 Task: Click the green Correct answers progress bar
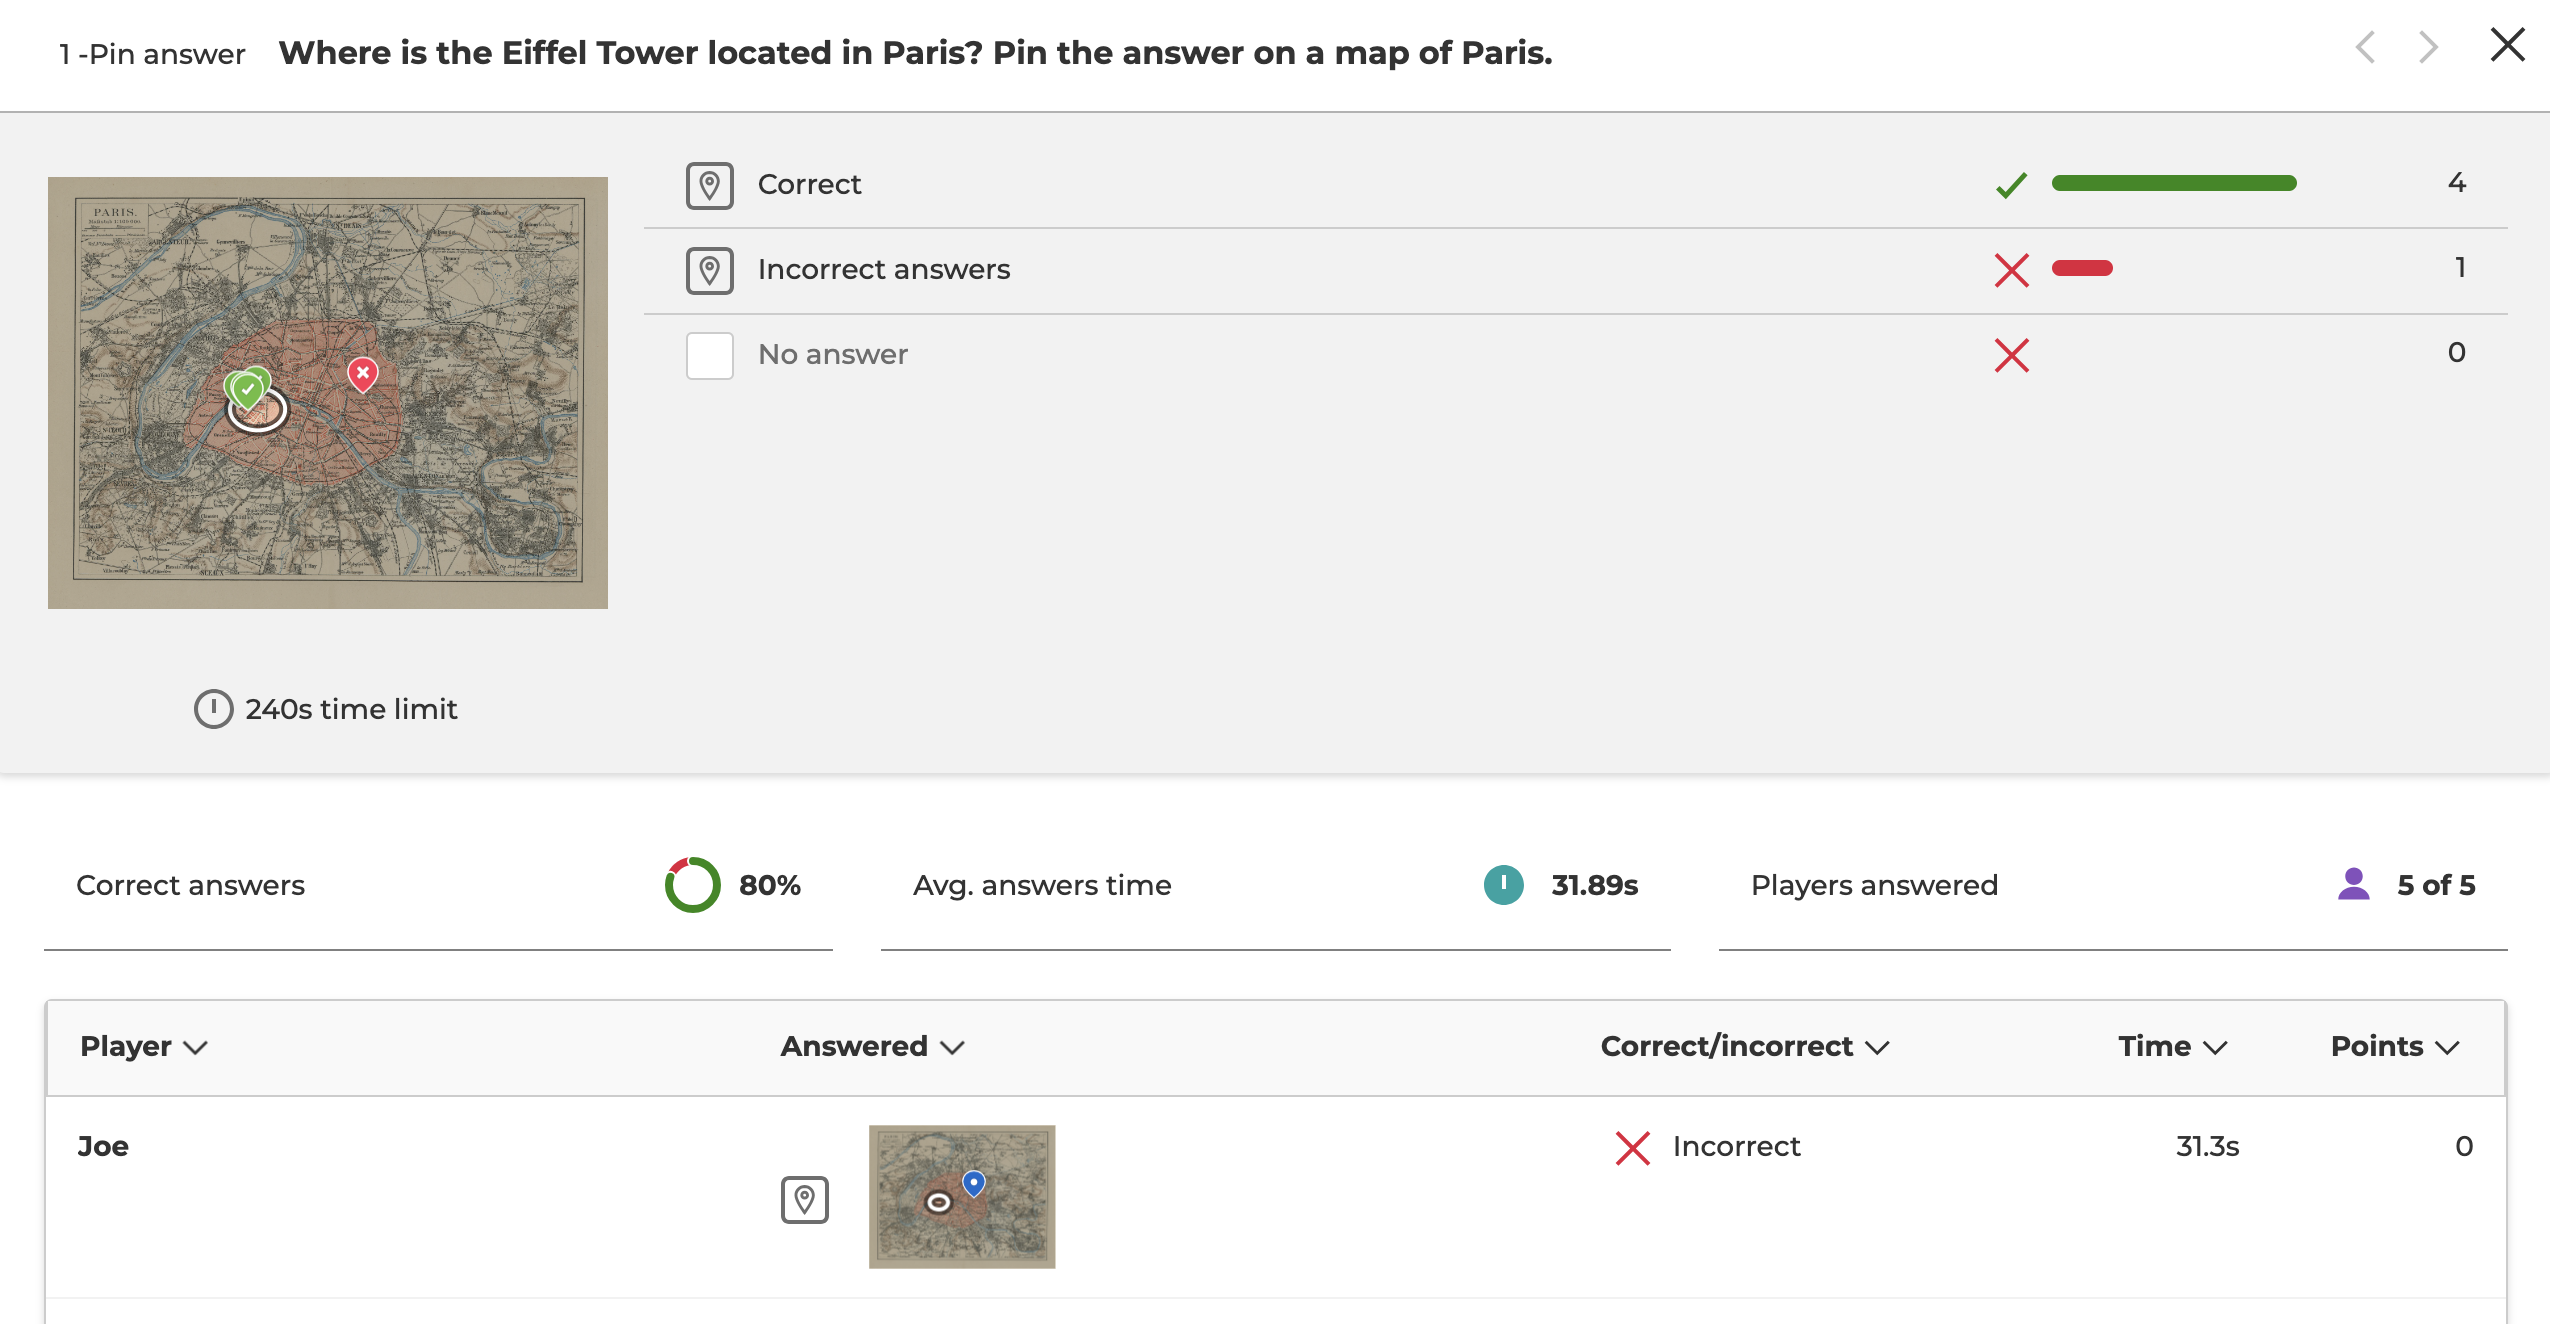tap(2173, 183)
